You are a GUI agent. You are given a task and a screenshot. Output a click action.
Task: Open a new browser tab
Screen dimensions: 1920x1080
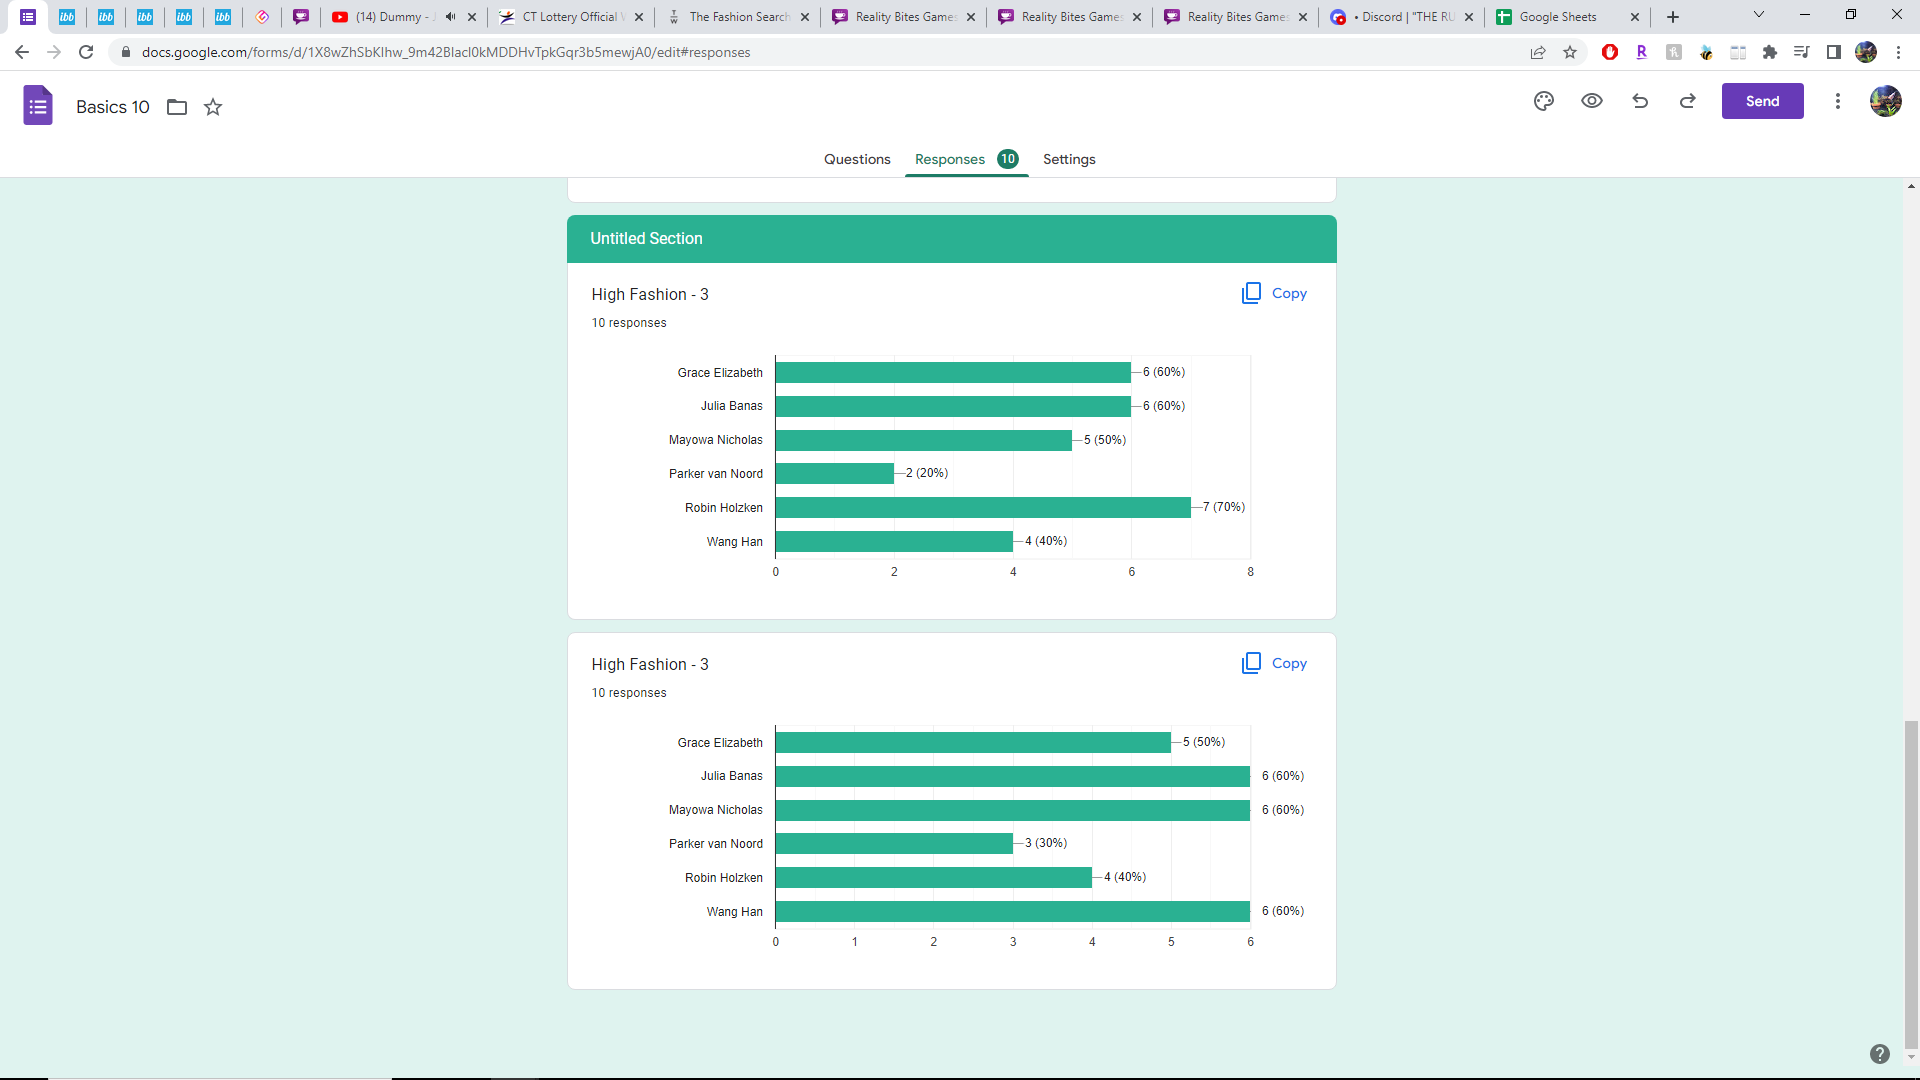click(x=1673, y=17)
